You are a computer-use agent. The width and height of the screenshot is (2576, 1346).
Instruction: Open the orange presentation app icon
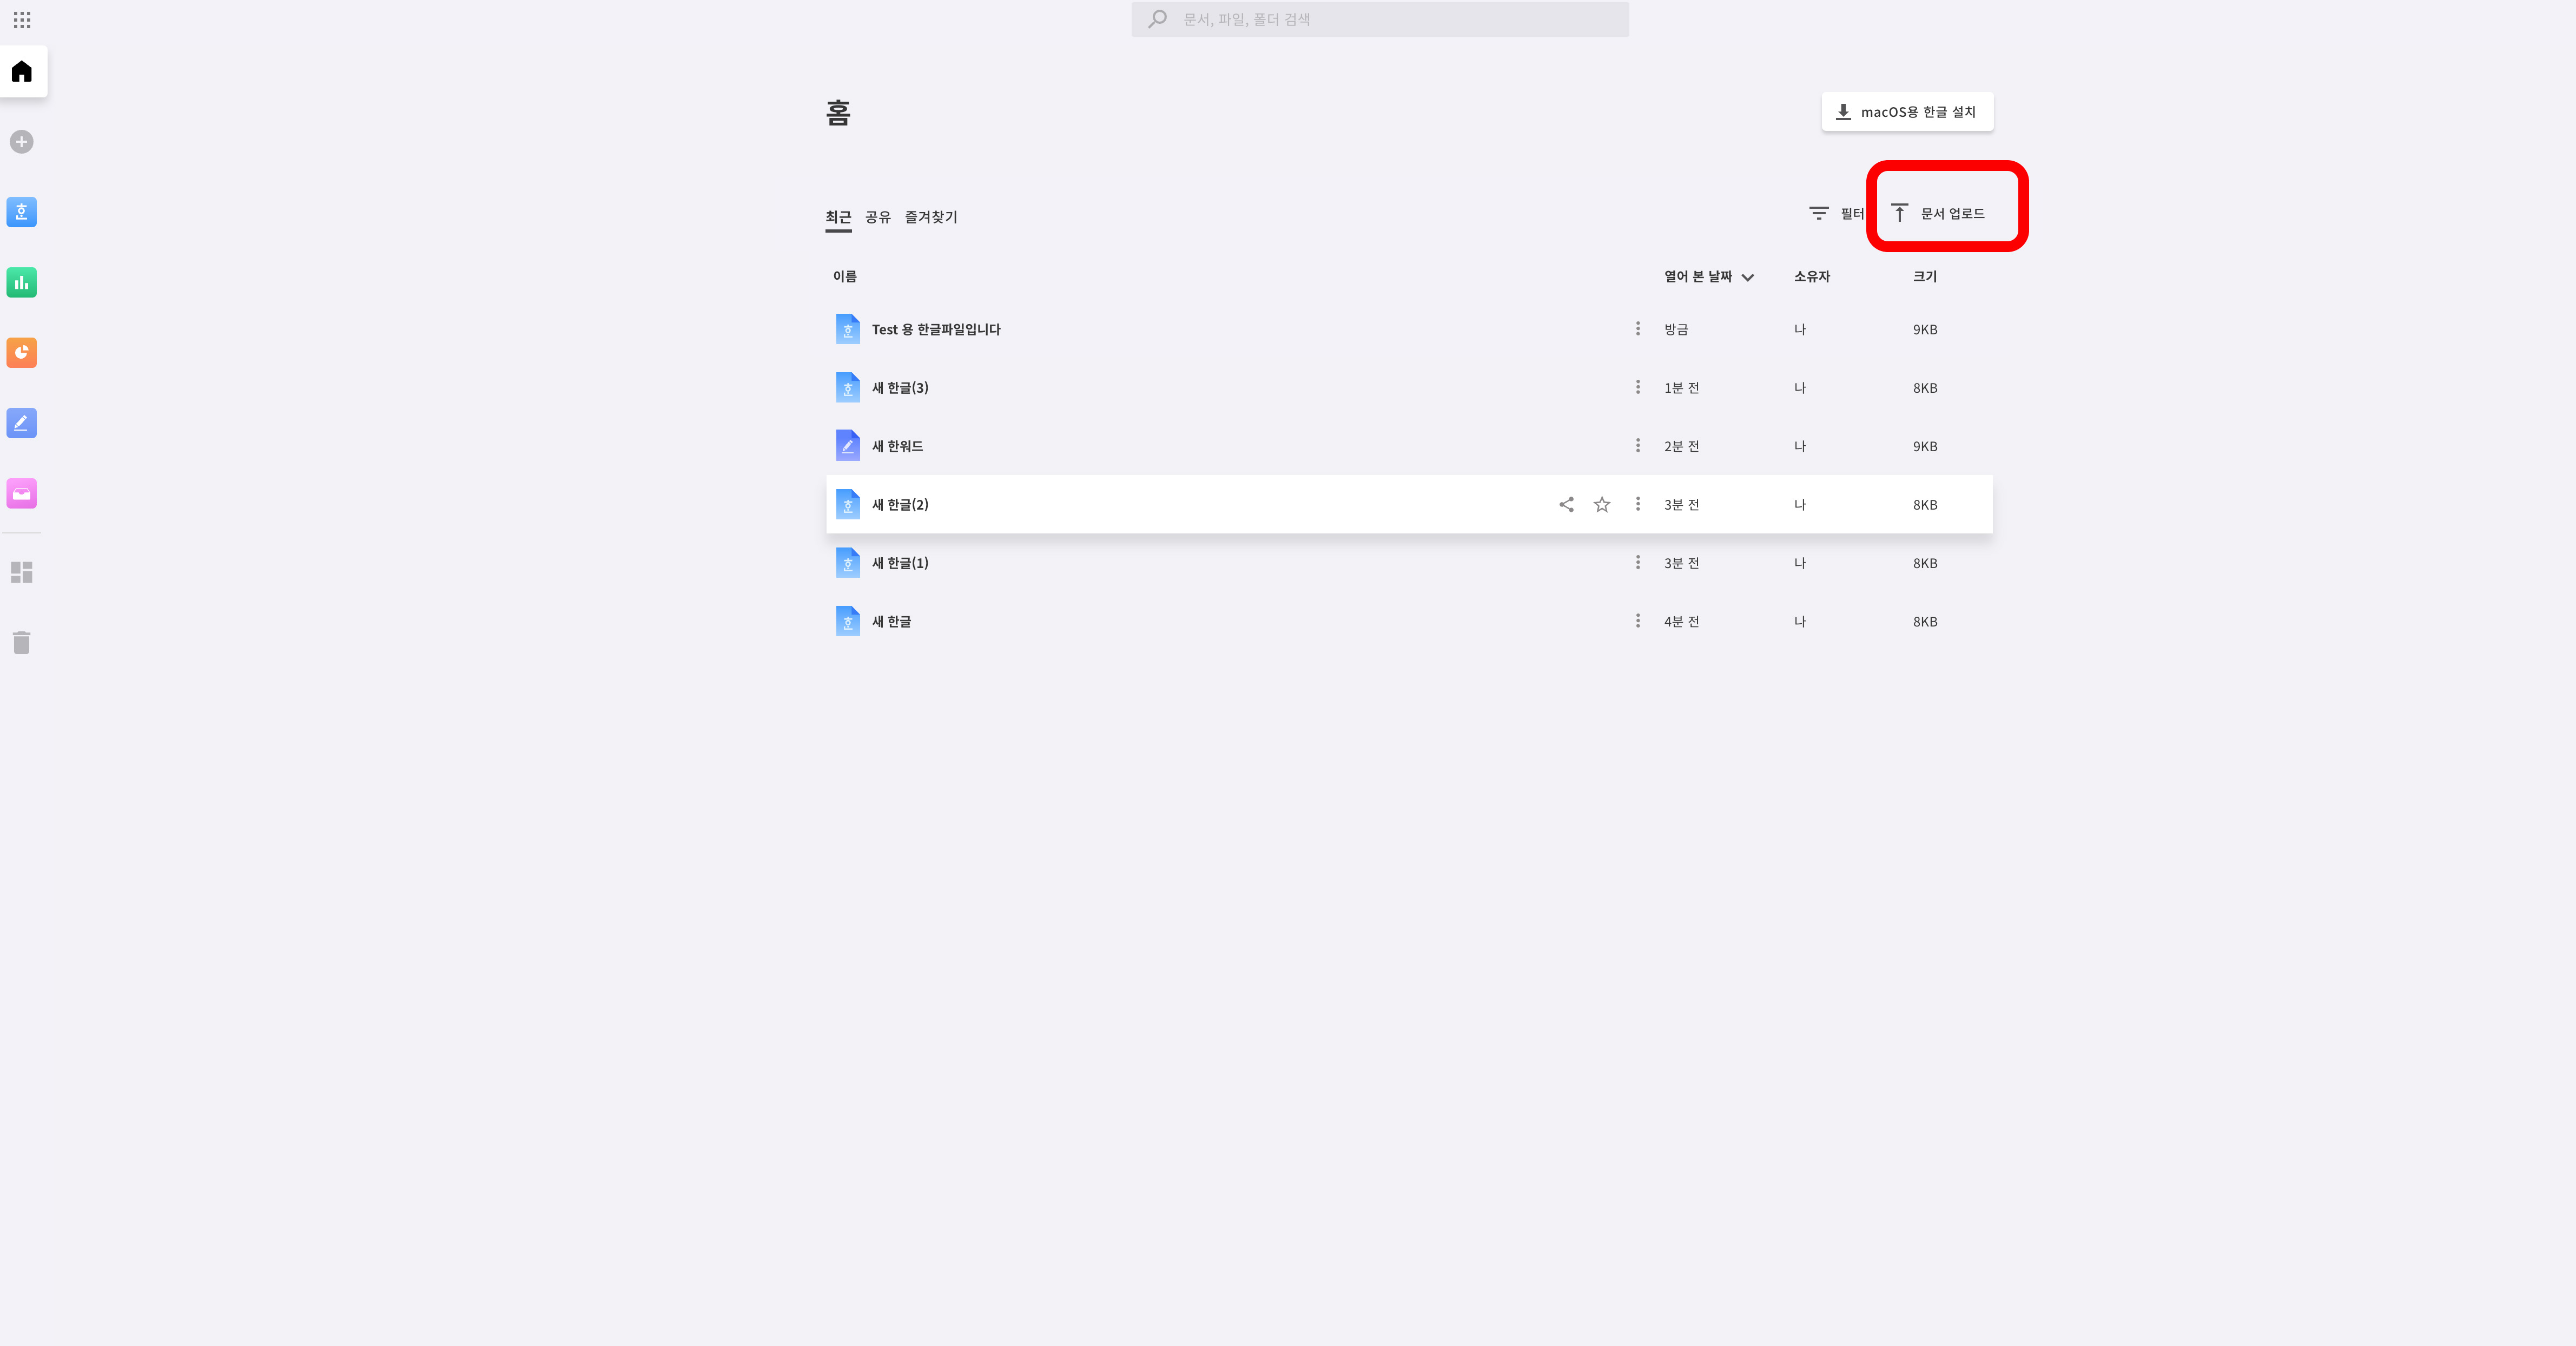pos(22,352)
